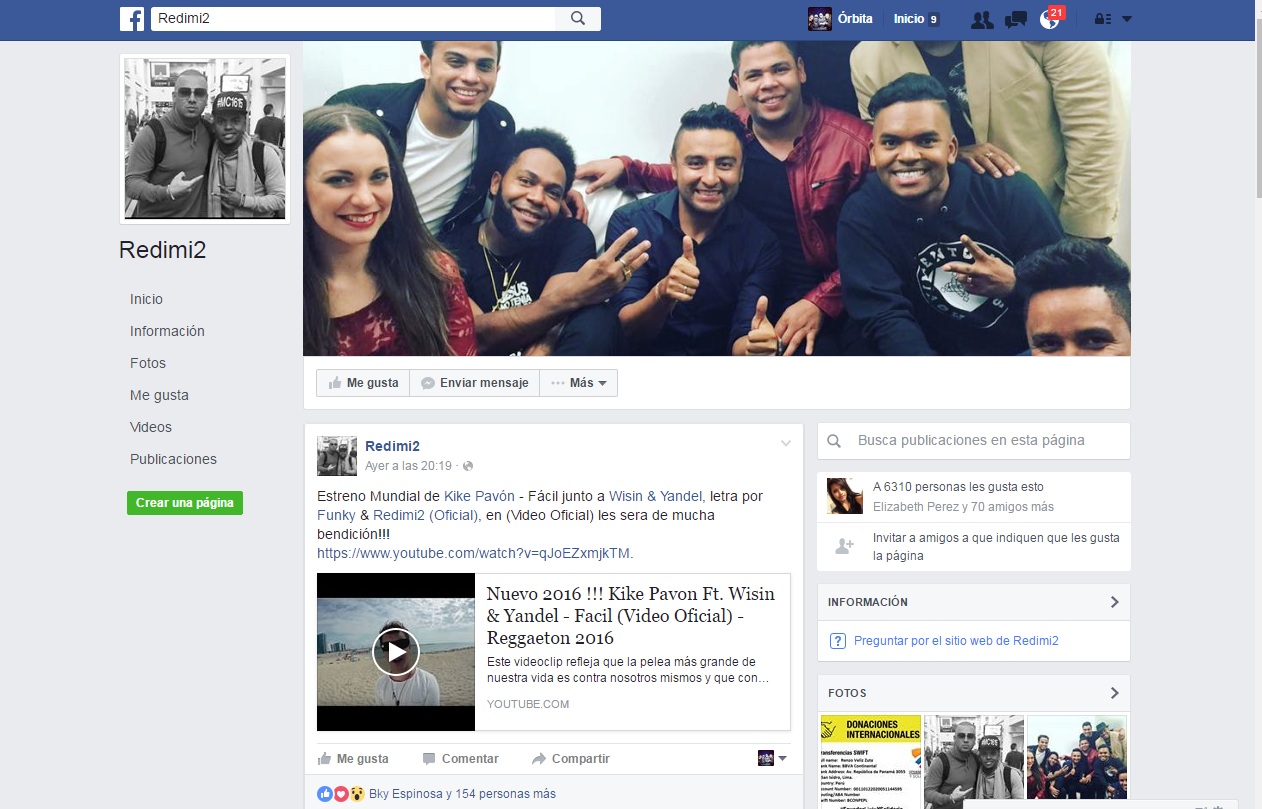
Task: Open Kike Pavón link in post
Action: coord(479,496)
